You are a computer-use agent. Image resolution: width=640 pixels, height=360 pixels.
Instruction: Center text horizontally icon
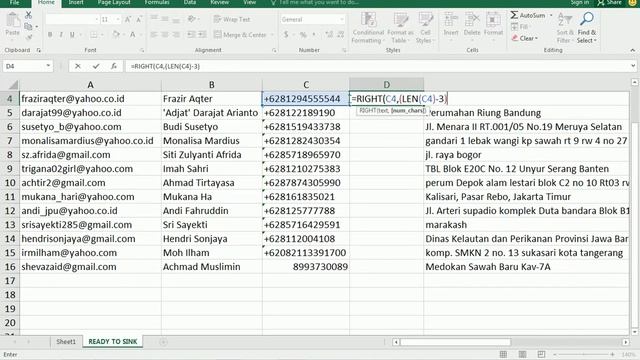pos(165,35)
